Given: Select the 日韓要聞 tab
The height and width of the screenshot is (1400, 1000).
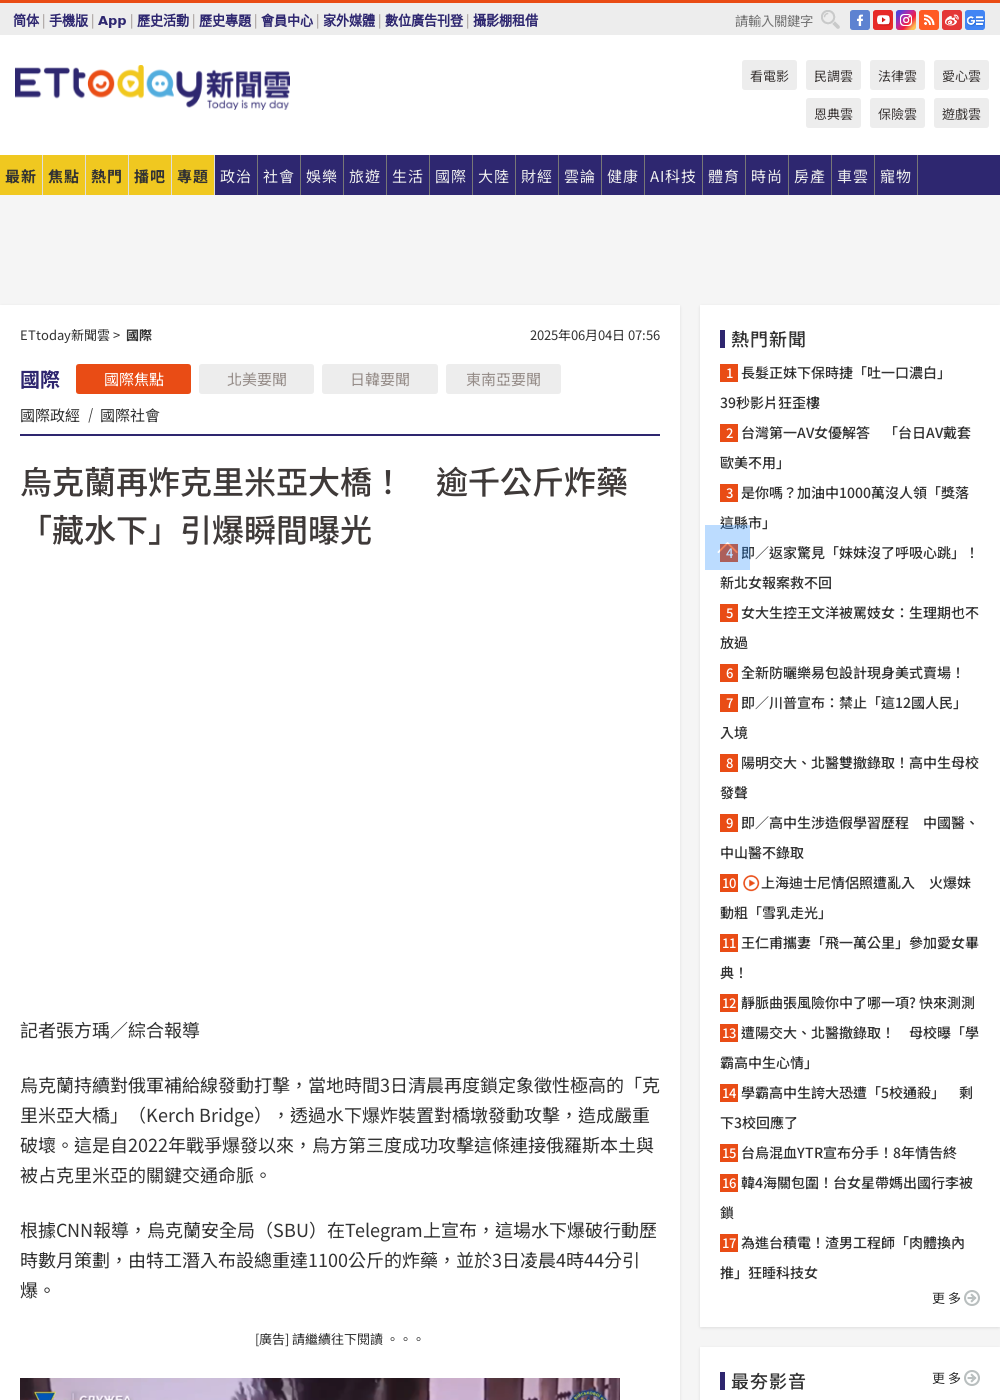Looking at the screenshot, I should click(380, 379).
